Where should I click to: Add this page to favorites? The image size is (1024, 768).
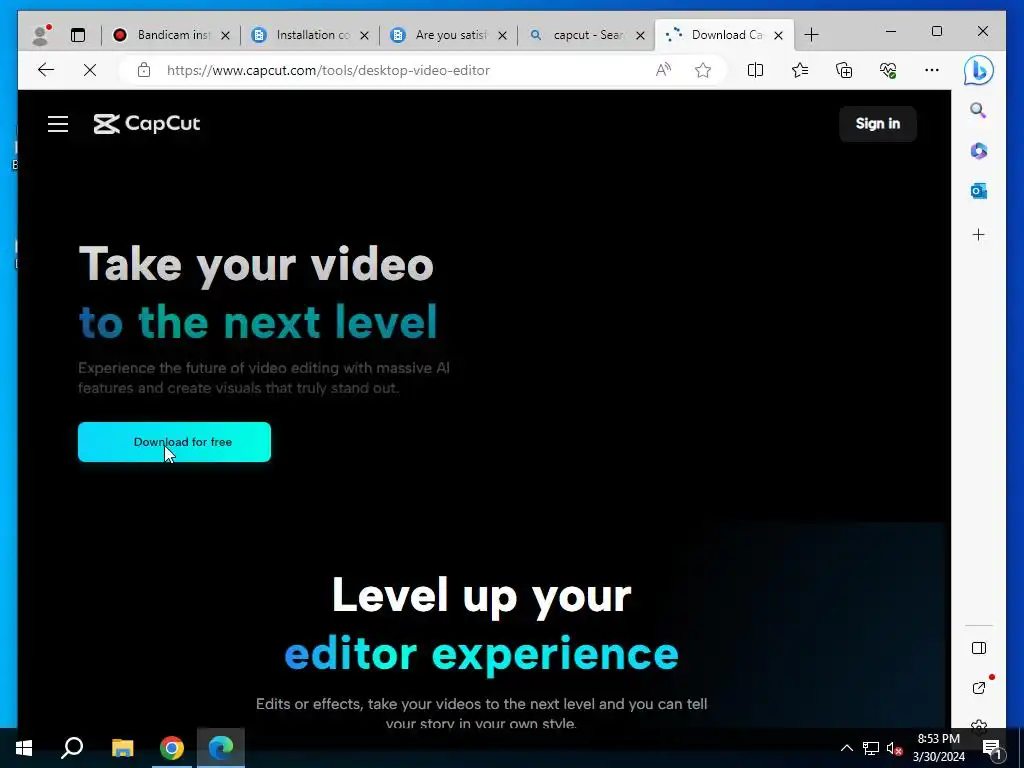(x=703, y=70)
